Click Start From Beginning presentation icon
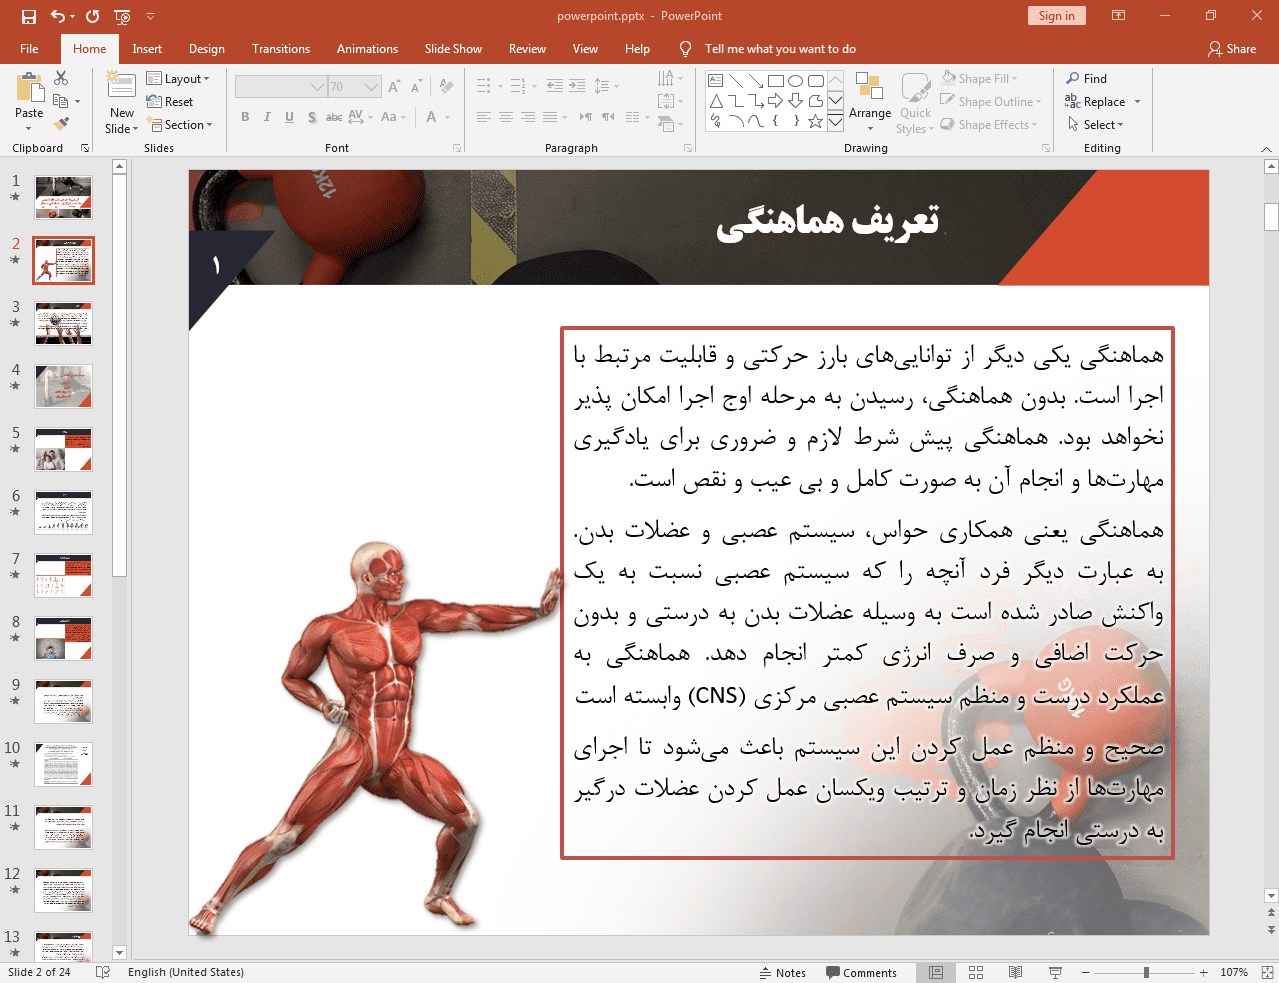1279x983 pixels. tap(122, 16)
